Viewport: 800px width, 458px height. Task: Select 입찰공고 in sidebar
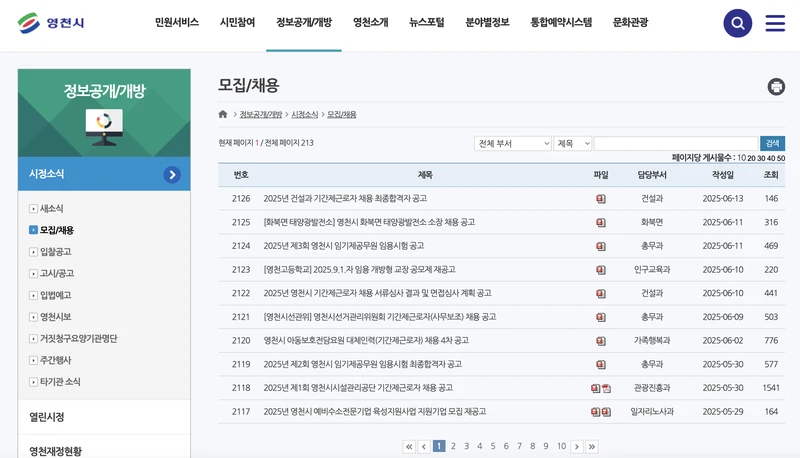[x=56, y=251]
